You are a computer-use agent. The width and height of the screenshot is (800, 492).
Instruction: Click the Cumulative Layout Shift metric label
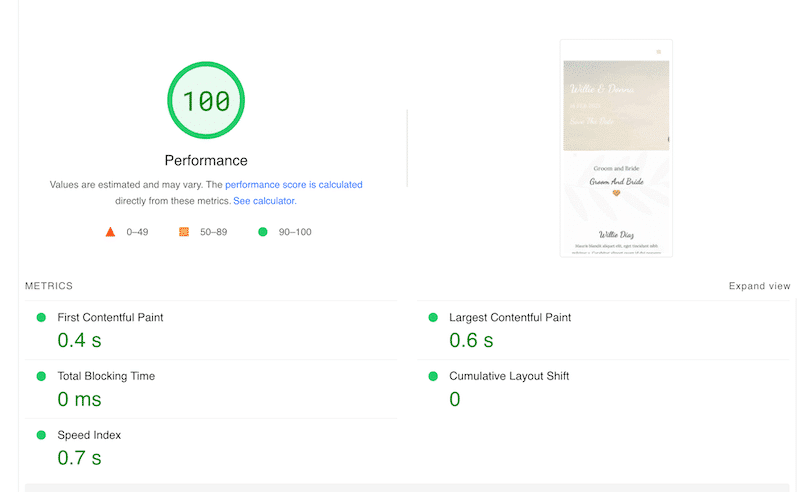tap(509, 376)
